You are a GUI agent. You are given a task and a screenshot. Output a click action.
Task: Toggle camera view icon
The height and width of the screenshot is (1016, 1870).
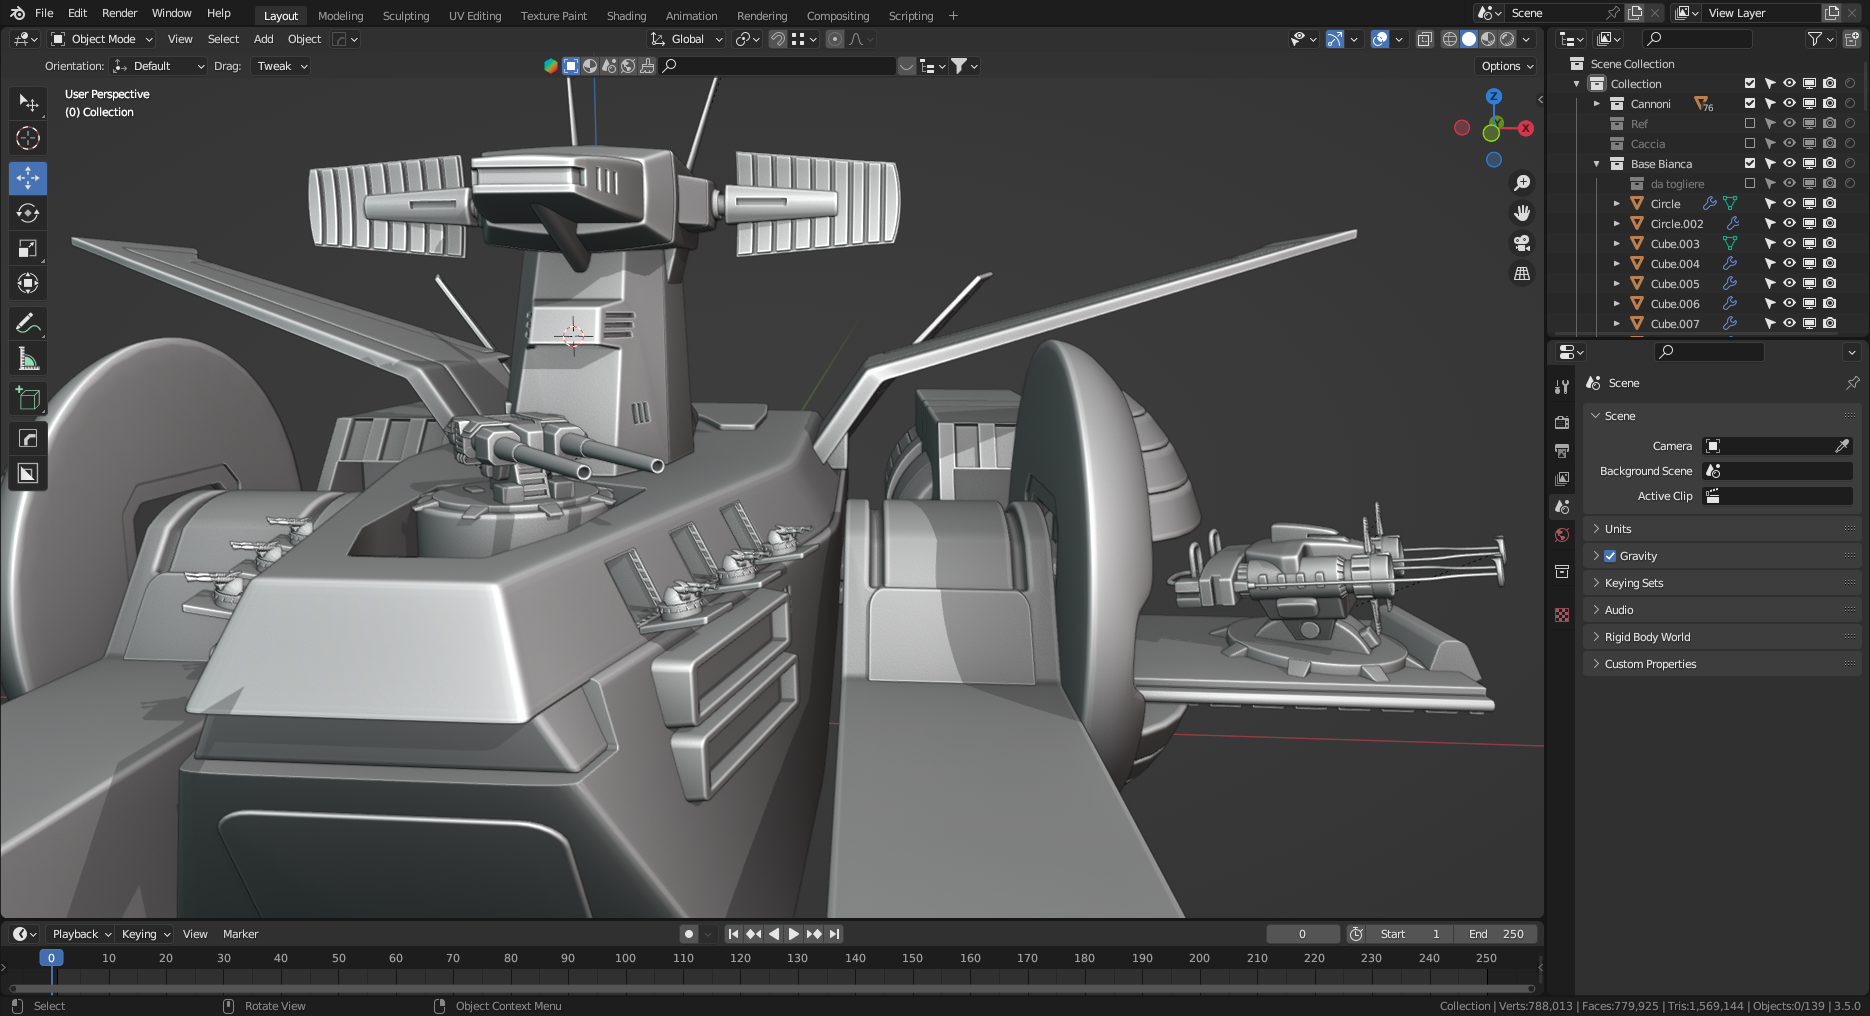(x=1522, y=243)
